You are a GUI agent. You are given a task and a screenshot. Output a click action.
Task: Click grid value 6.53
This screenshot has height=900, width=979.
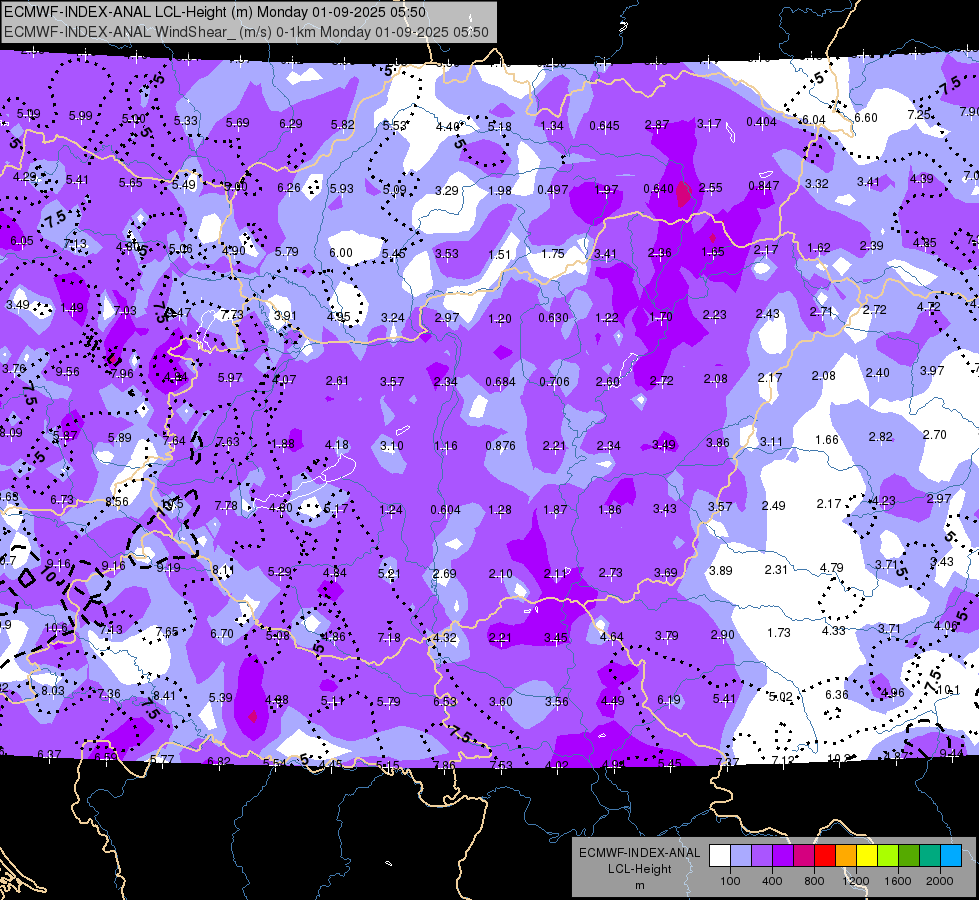445,701
